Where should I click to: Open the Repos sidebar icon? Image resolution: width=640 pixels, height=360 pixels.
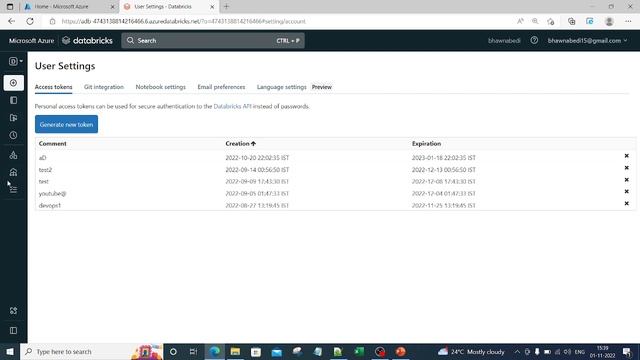coord(13,118)
